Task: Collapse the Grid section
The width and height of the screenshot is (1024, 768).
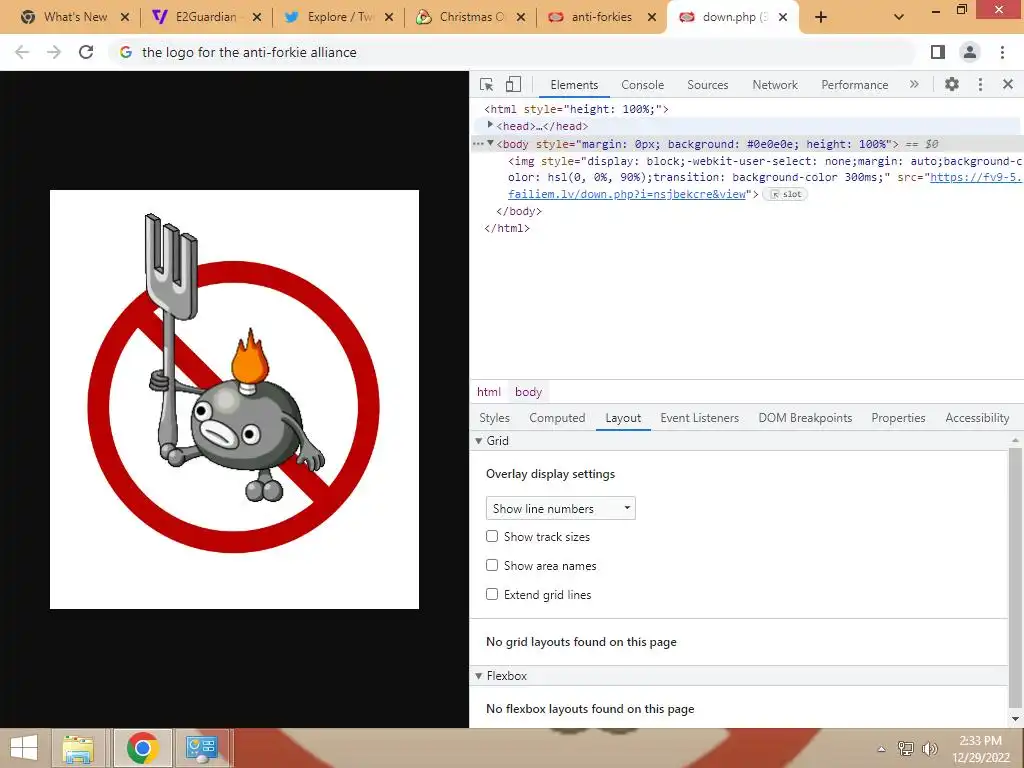Action: point(479,441)
